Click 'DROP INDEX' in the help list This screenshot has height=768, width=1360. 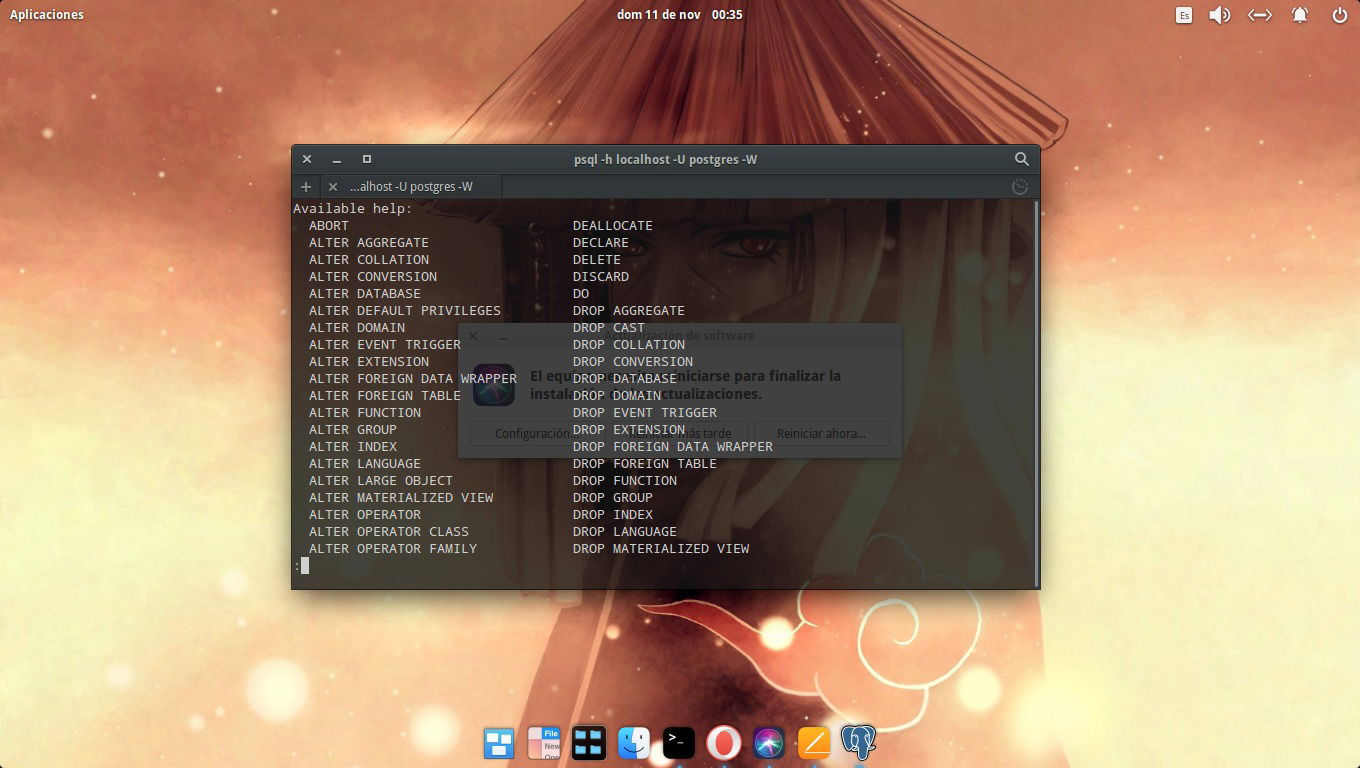point(613,514)
